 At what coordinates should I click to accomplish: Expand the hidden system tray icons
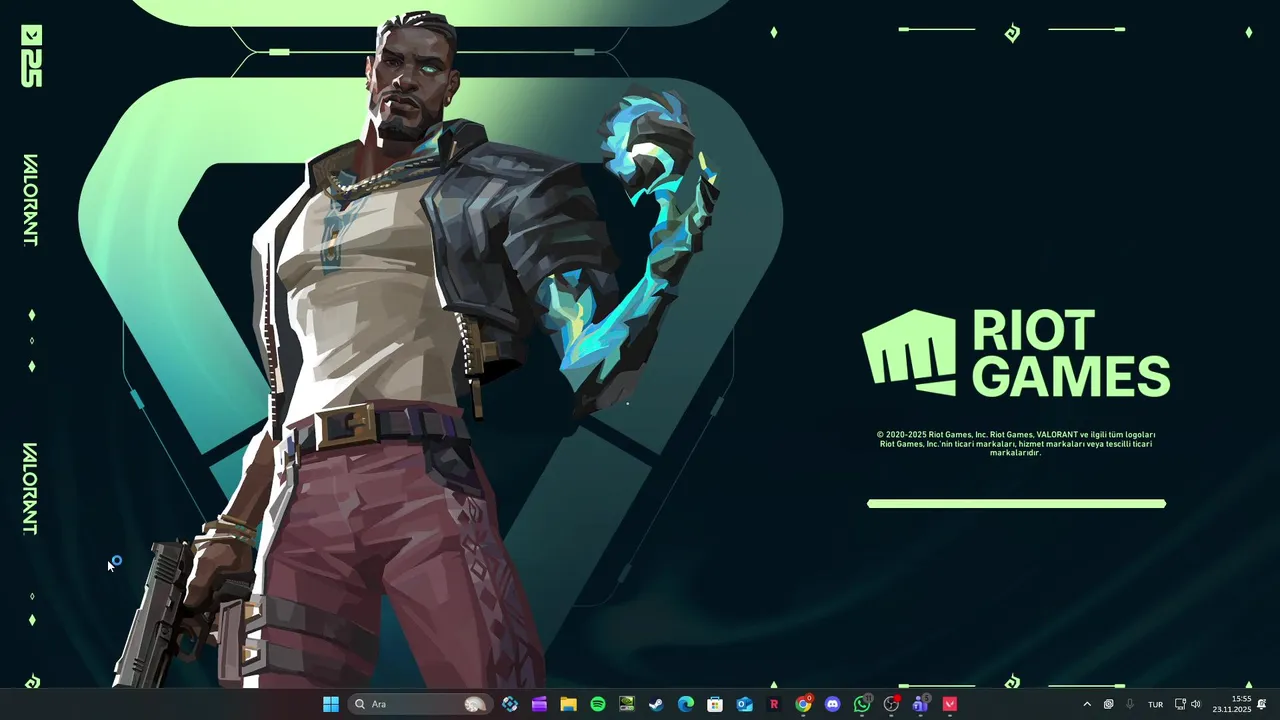[x=1087, y=704]
